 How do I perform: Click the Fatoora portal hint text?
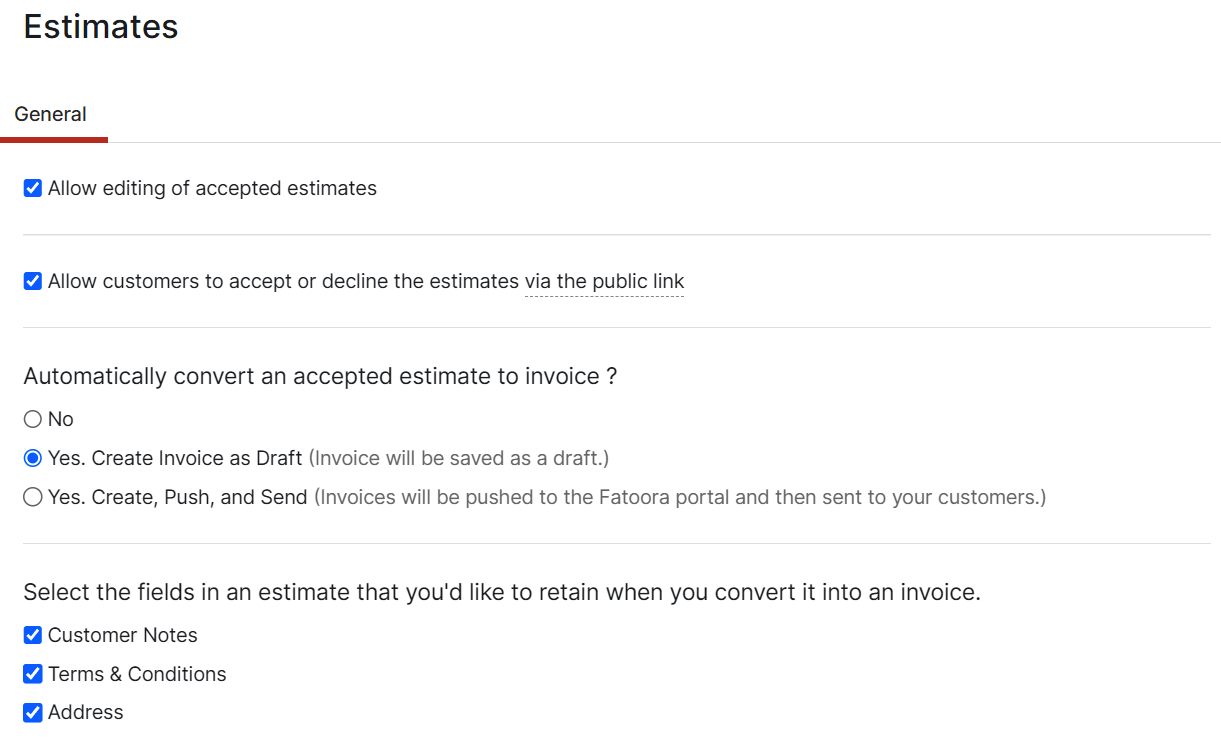680,498
